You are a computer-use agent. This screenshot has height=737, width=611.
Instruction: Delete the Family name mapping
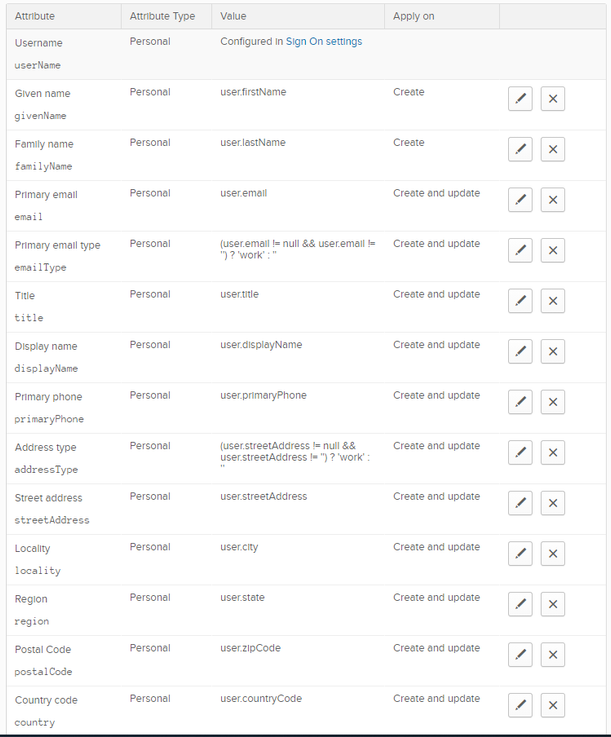tap(553, 149)
